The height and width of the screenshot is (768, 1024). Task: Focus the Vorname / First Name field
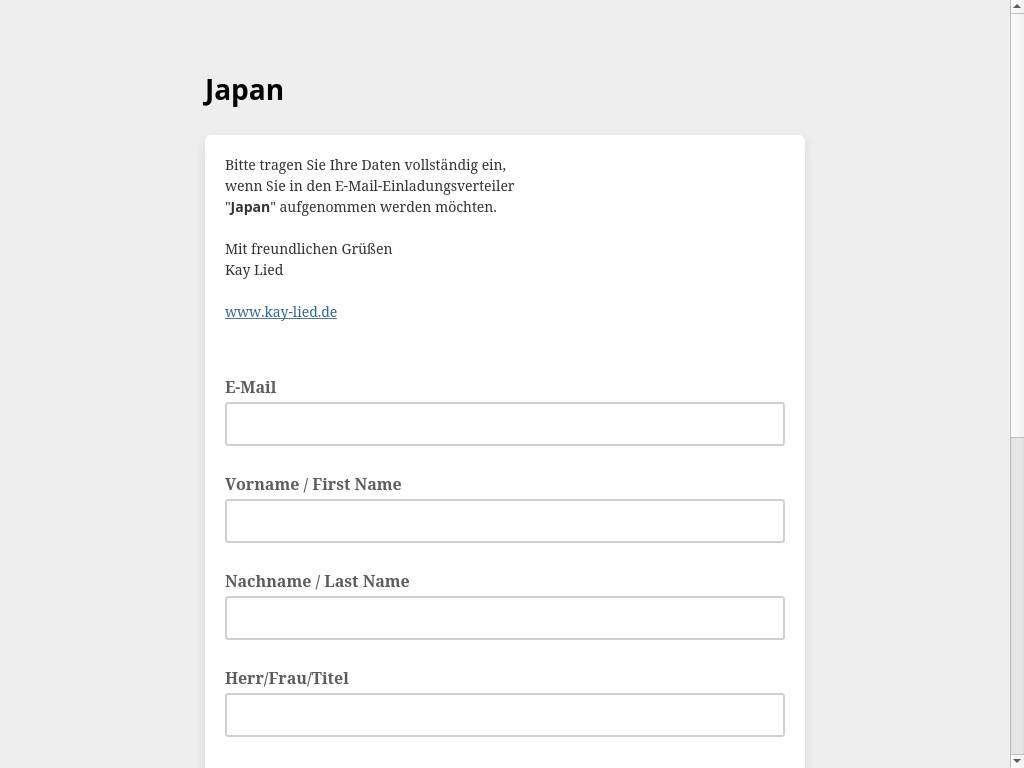click(504, 521)
